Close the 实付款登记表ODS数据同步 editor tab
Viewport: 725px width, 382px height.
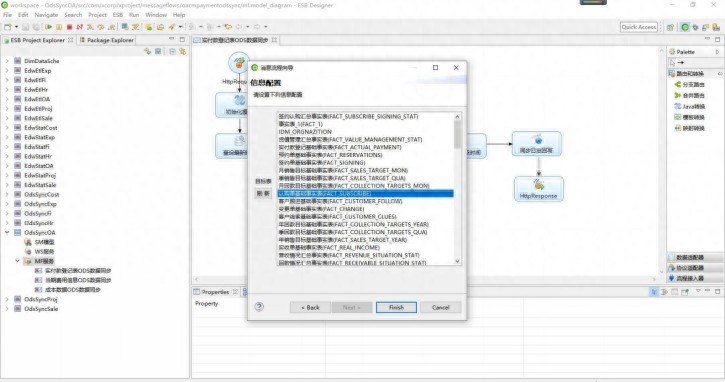274,40
